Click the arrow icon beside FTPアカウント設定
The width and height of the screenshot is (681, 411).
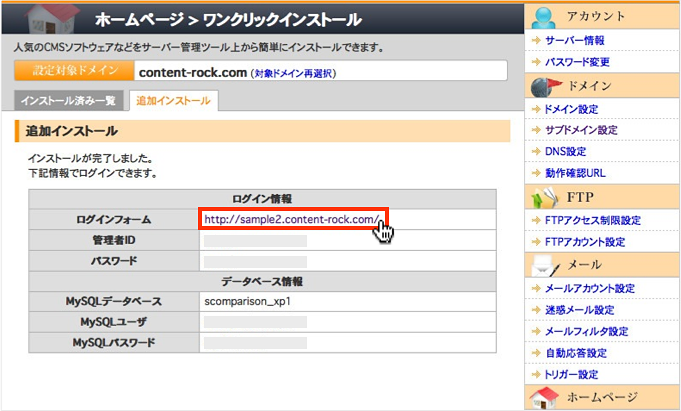(x=536, y=242)
